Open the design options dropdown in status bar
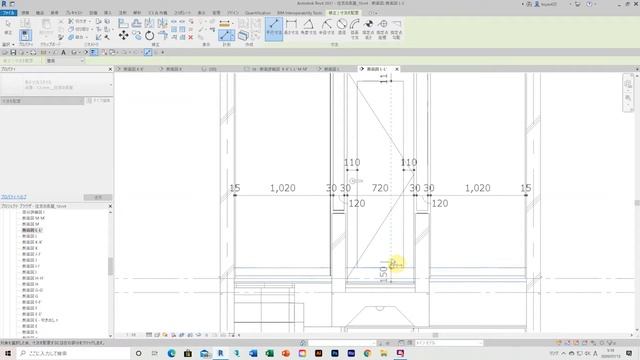This screenshot has height=360, width=640. click(x=448, y=343)
